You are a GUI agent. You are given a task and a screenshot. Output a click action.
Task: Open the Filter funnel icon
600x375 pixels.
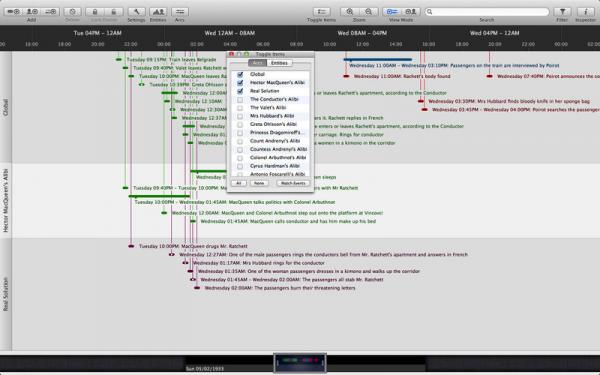tap(562, 12)
